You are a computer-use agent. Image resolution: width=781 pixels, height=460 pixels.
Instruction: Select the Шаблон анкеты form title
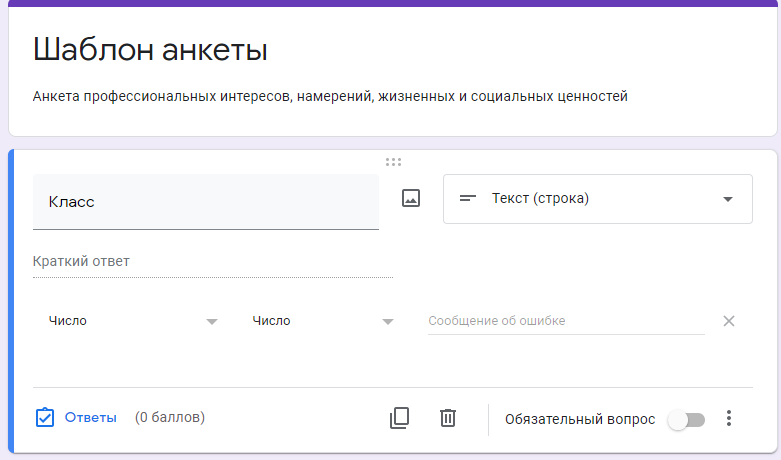coord(150,49)
